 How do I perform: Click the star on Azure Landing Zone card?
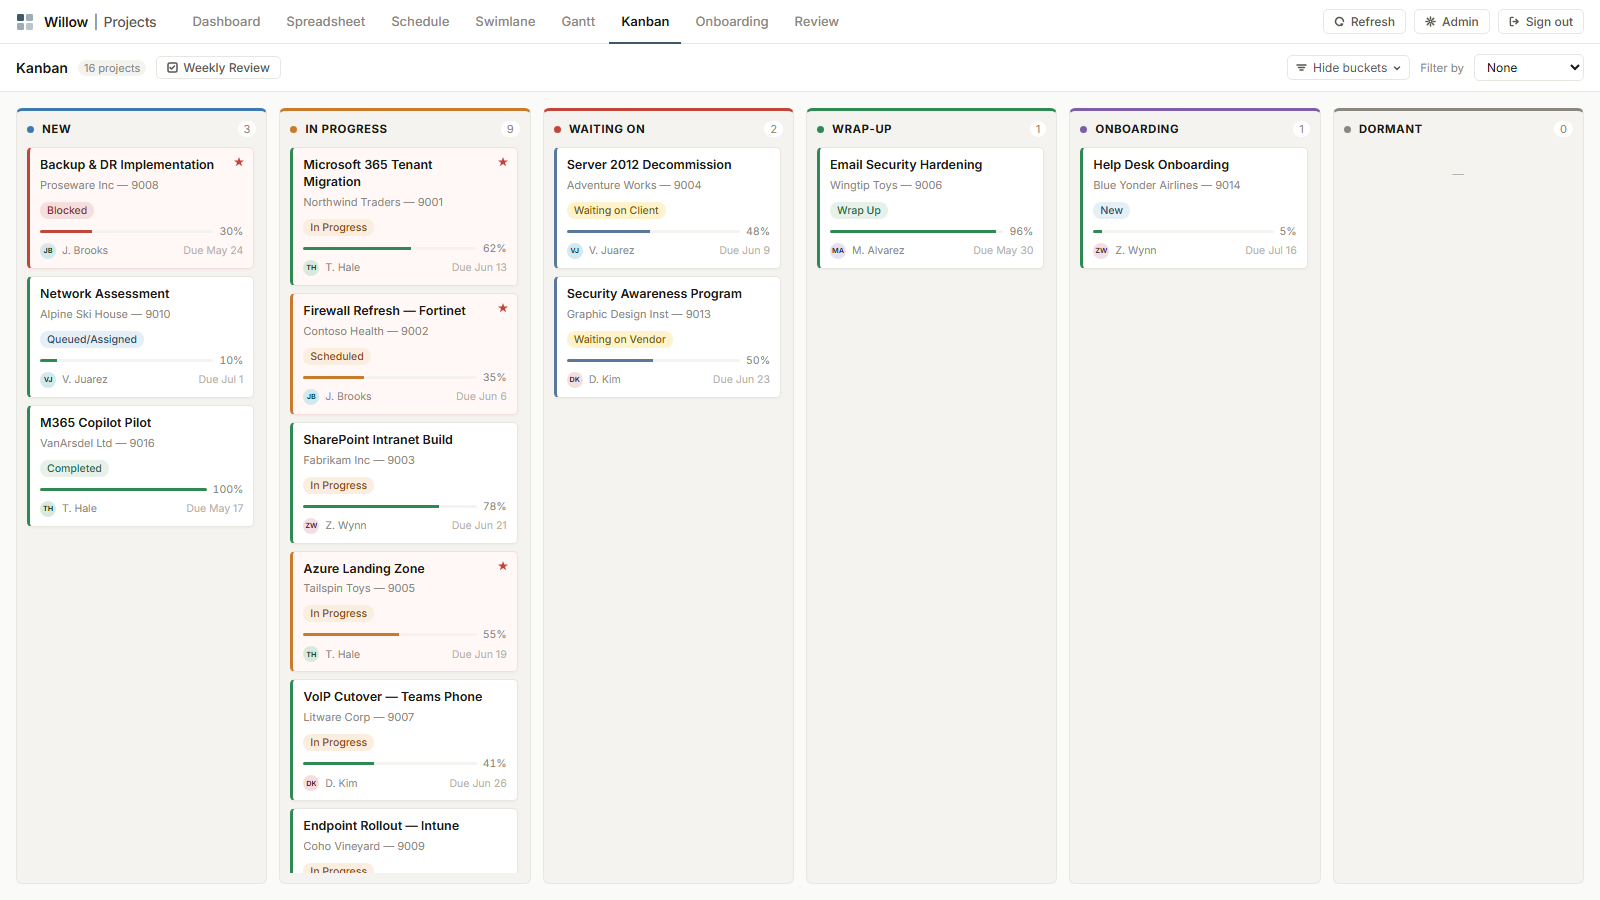[x=503, y=566]
